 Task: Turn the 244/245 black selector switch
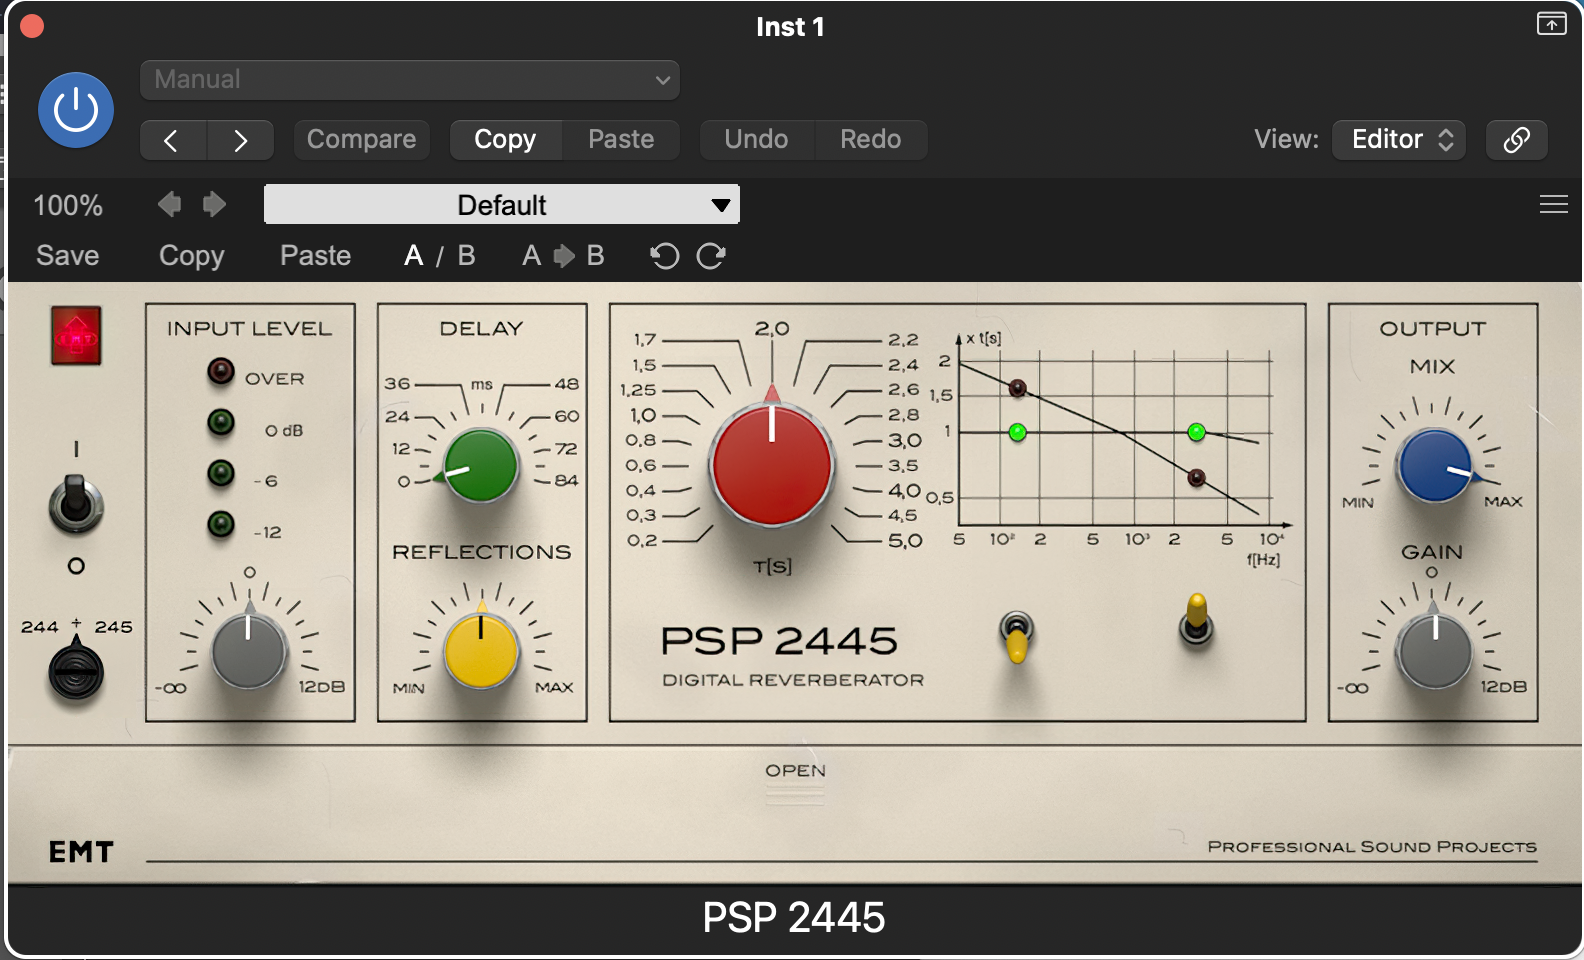(76, 672)
